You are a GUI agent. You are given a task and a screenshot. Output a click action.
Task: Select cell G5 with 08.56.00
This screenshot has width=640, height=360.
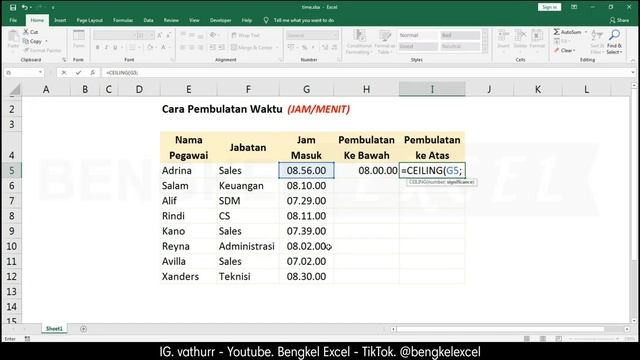click(306, 171)
